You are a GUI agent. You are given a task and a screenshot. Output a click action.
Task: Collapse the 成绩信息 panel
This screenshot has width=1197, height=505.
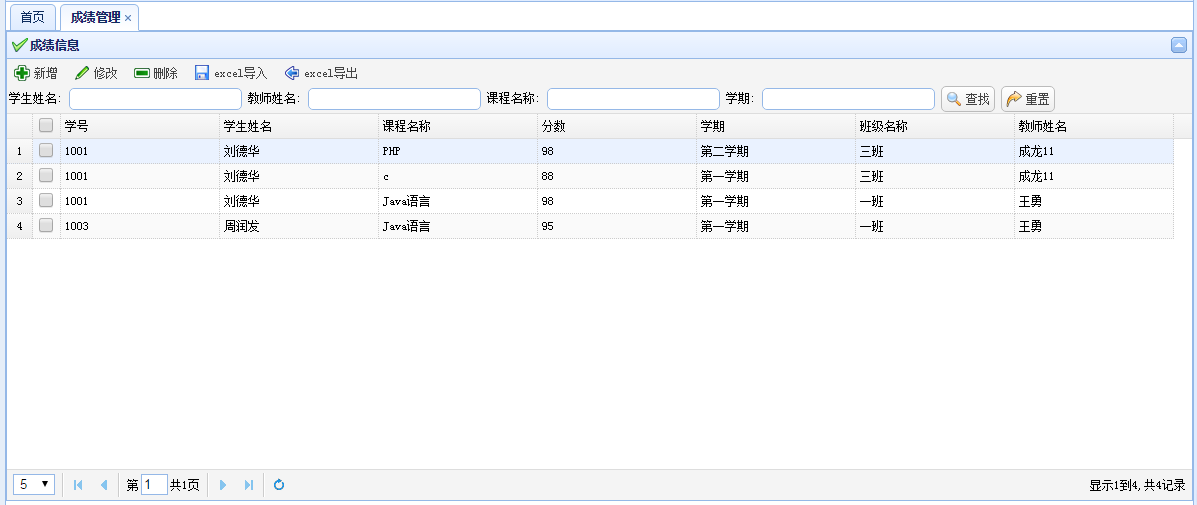[1179, 45]
